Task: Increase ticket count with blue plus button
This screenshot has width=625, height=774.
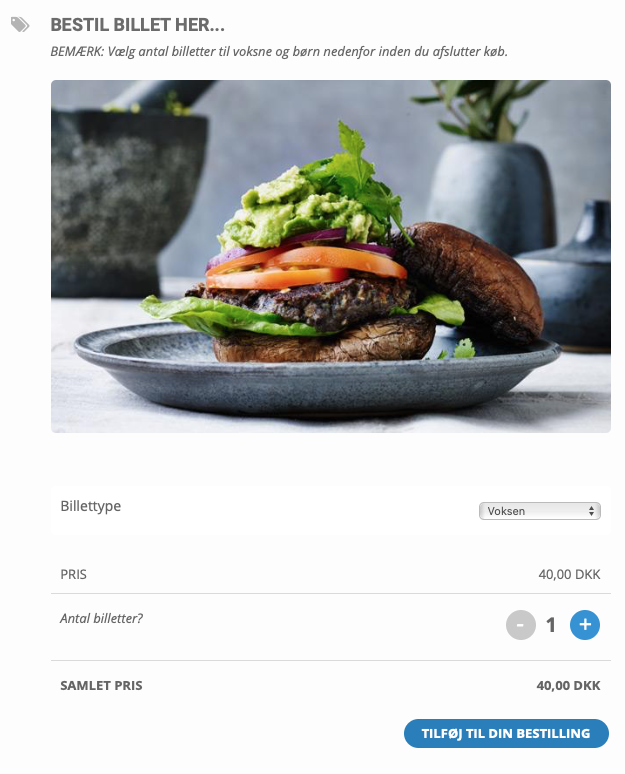Action: point(585,624)
